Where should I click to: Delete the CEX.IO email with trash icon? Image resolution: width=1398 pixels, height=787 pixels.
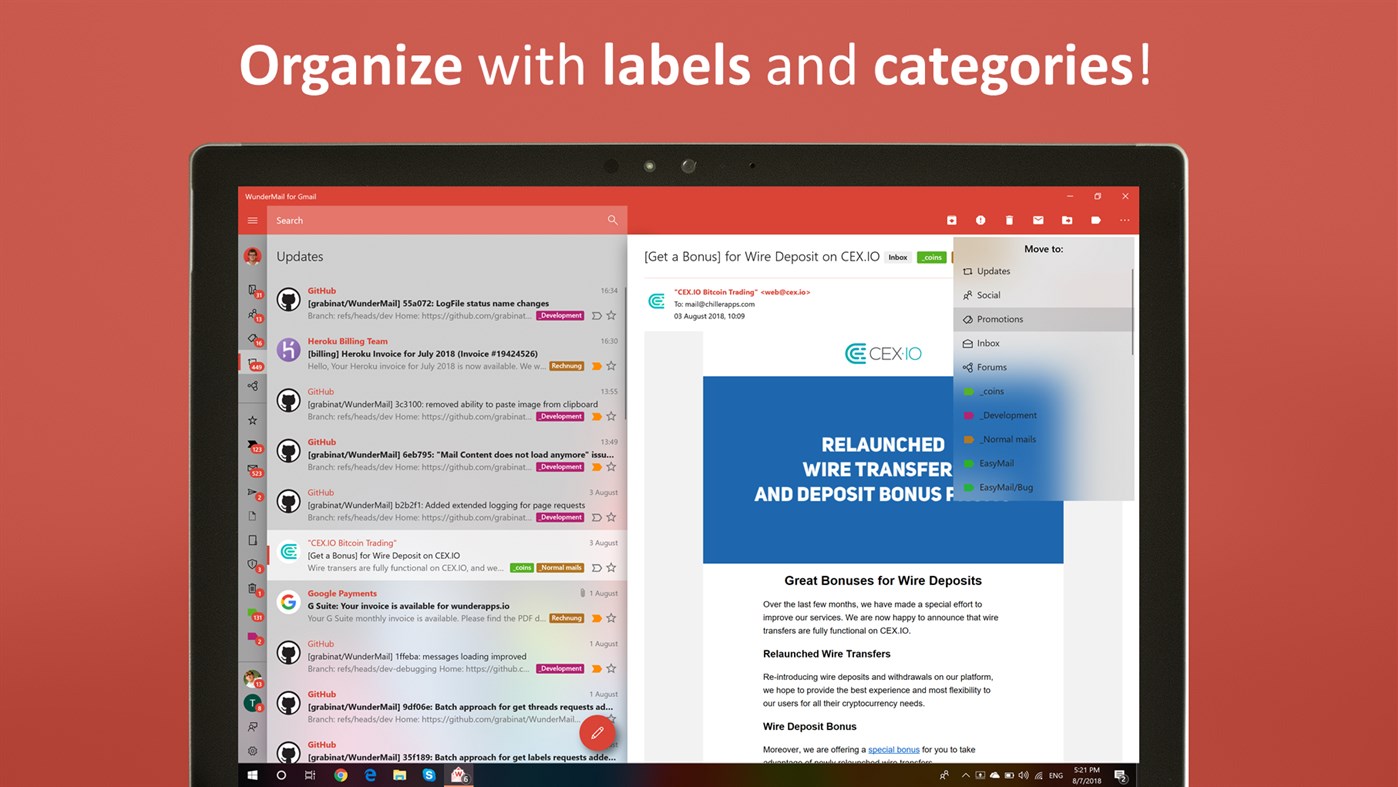[1009, 219]
